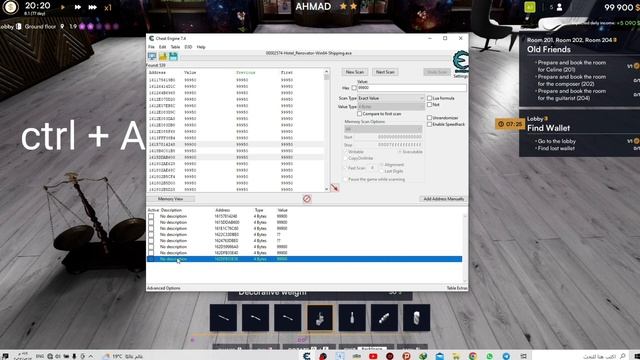The image size is (640, 360).
Task: Toggle the Hex checkbox
Action: (354, 88)
